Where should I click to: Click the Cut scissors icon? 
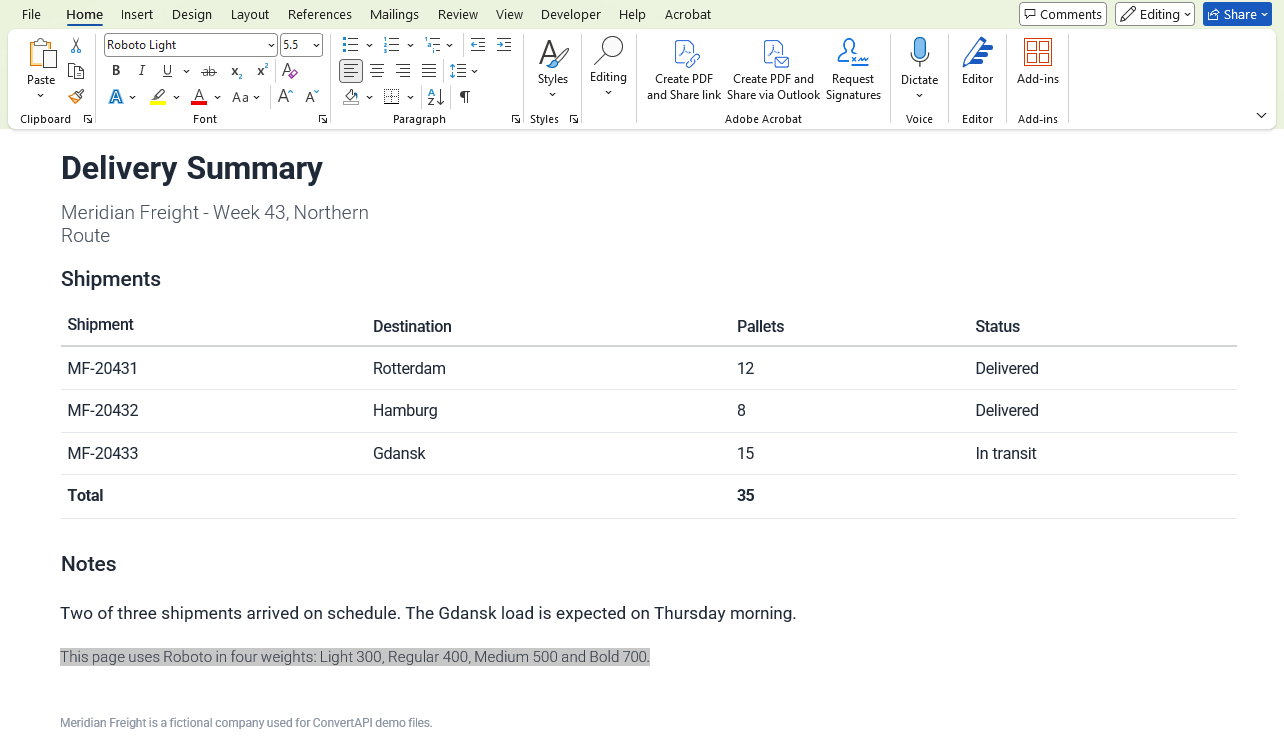76,46
